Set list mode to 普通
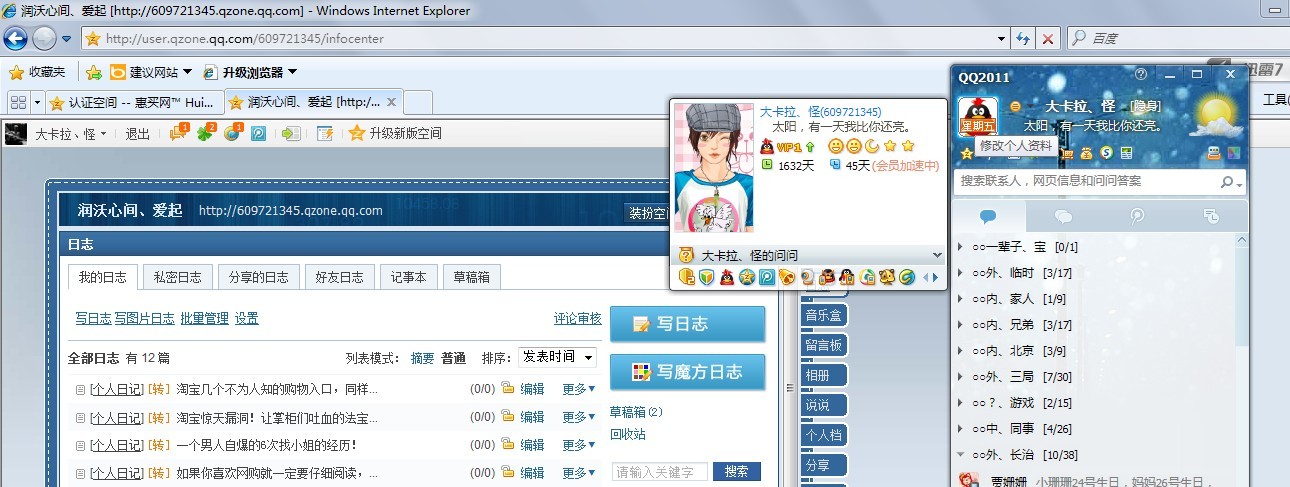 453,358
